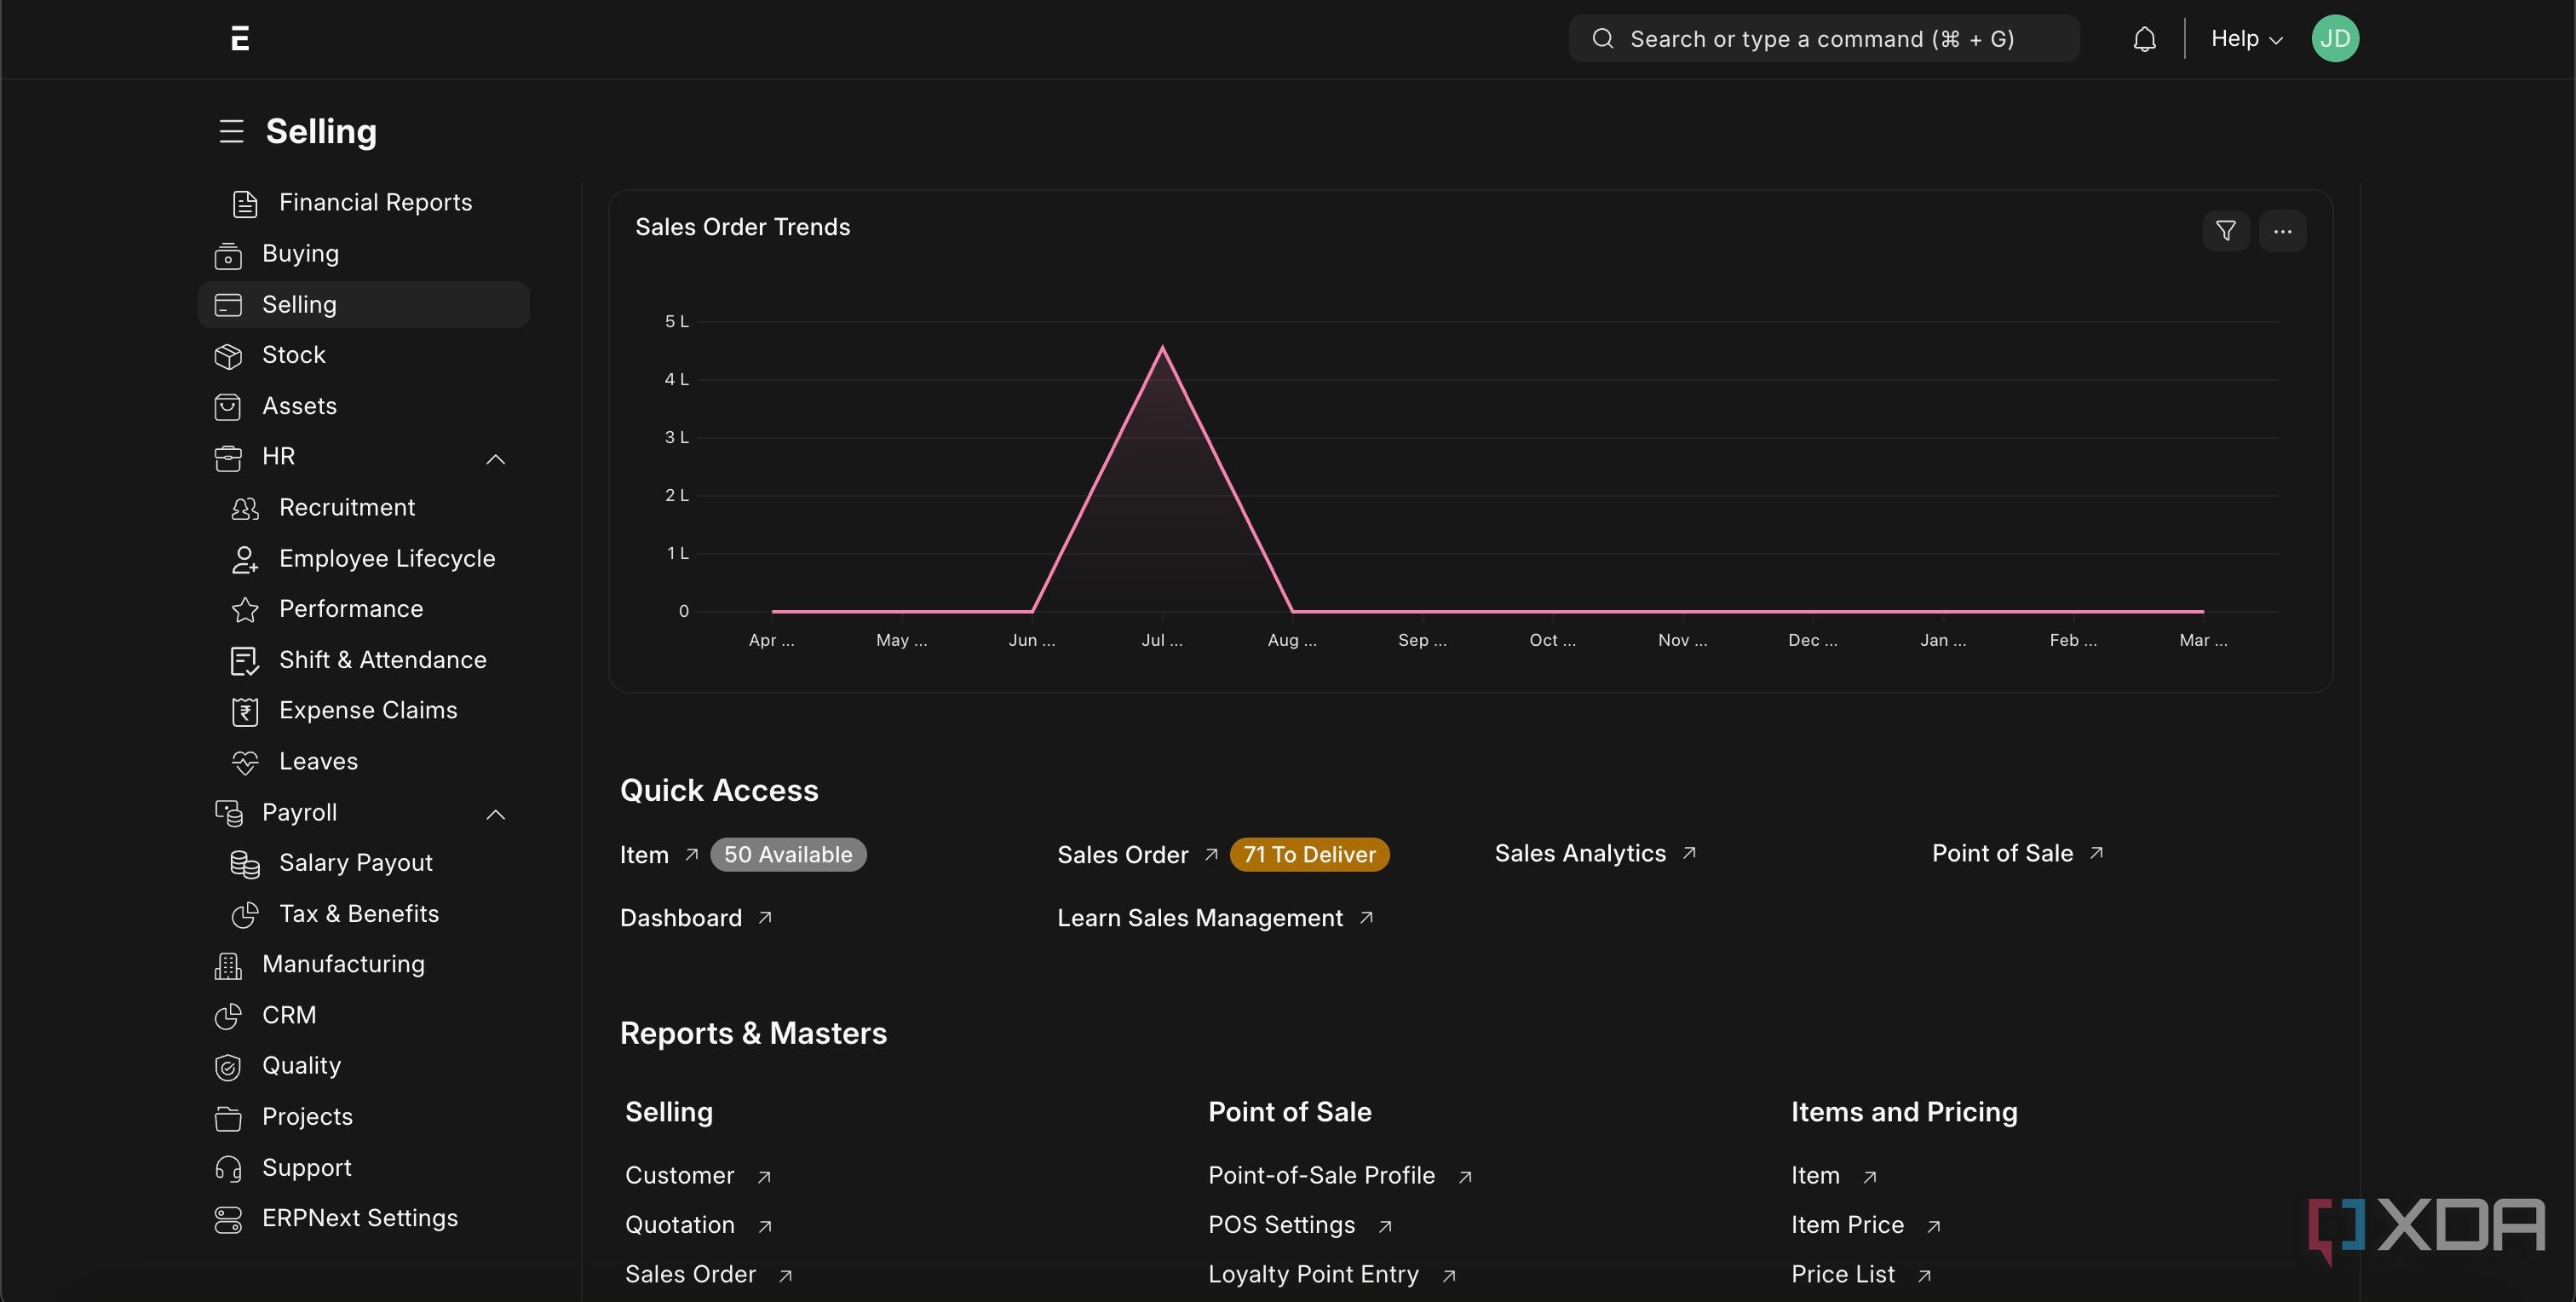Click the Tax & Benefits pie icon
2576x1302 pixels.
click(x=245, y=915)
